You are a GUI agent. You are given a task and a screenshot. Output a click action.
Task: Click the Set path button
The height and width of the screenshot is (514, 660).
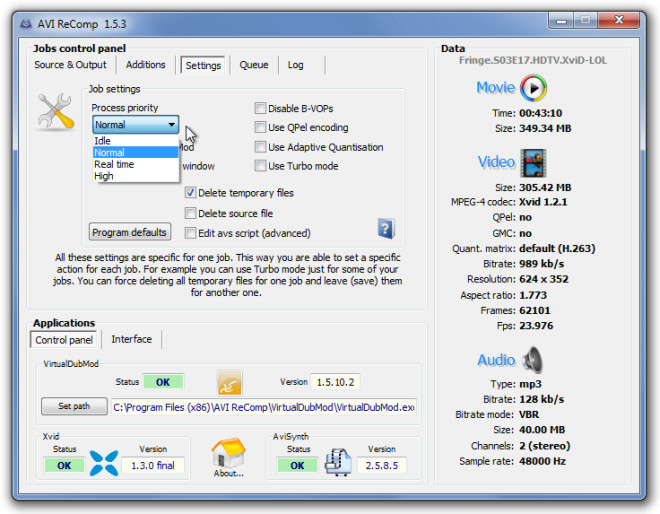[x=74, y=406]
